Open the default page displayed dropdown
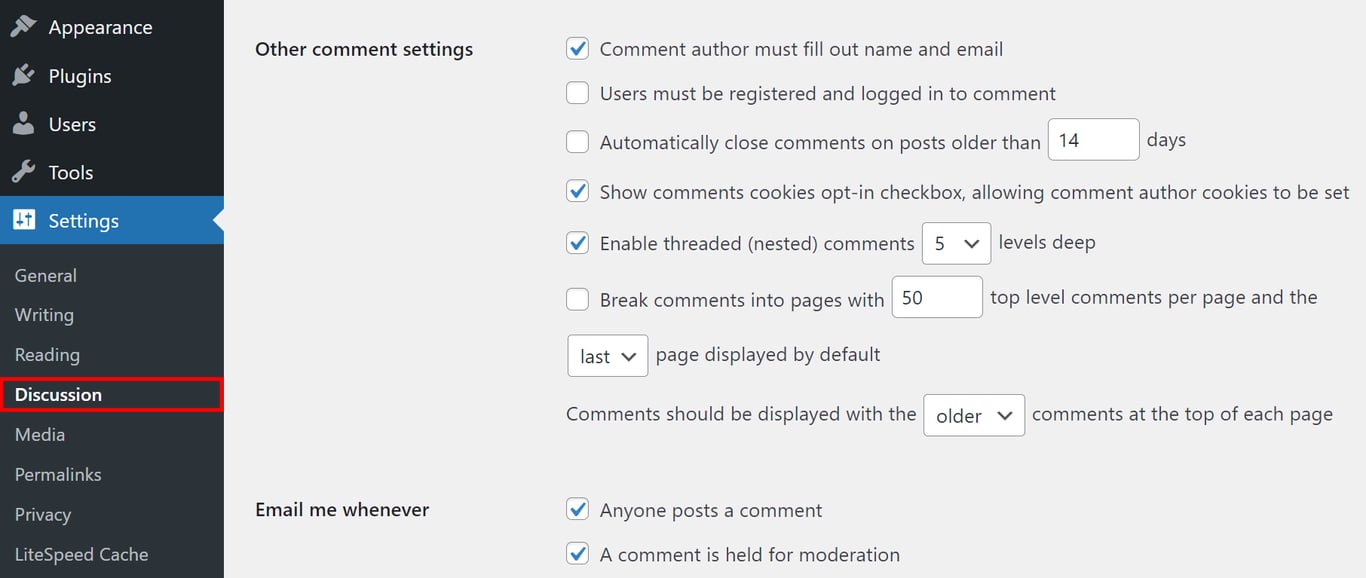 (x=607, y=355)
